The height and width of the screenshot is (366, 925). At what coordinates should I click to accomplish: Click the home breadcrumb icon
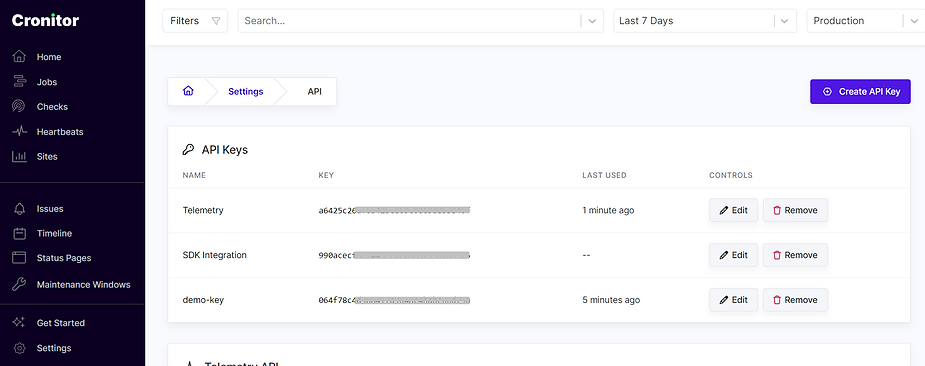(x=188, y=92)
